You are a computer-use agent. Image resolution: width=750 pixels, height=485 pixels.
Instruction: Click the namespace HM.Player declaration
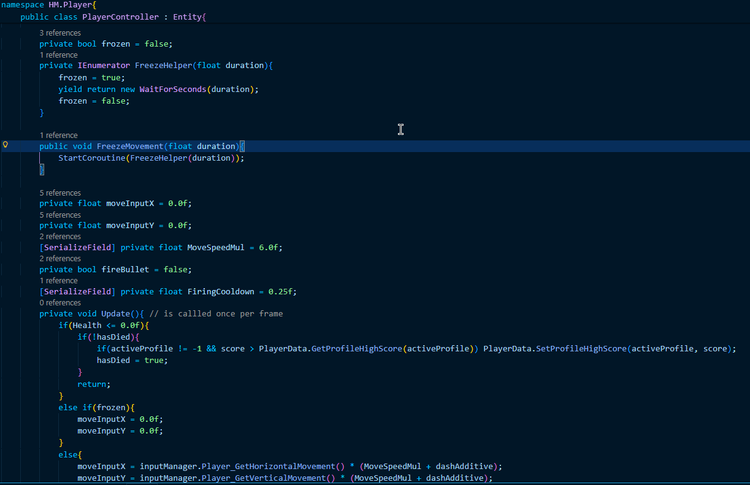48,5
